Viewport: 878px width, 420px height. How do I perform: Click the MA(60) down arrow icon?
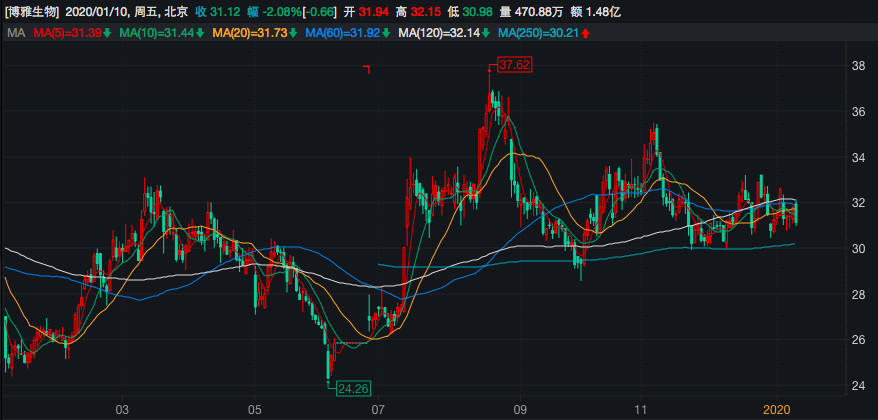391,34
